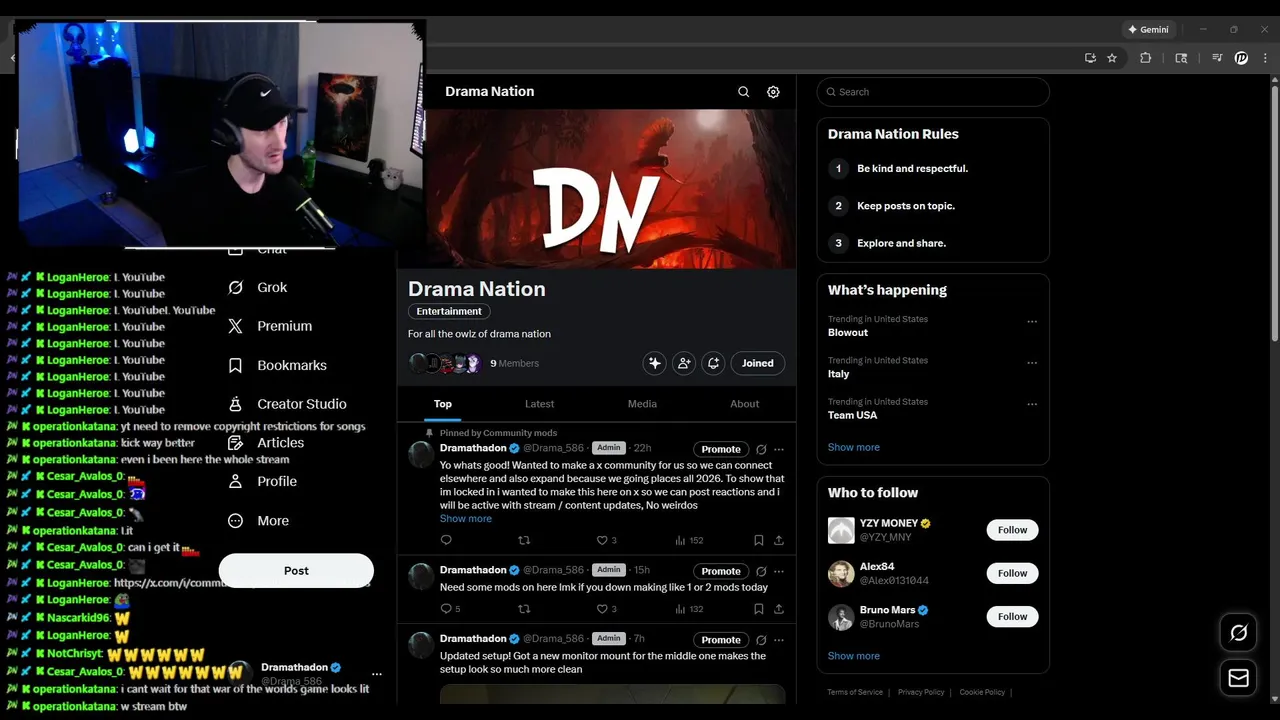Screen dimensions: 1280x720
Task: Repost the 15h 'Need some mods' post
Action: click(524, 608)
